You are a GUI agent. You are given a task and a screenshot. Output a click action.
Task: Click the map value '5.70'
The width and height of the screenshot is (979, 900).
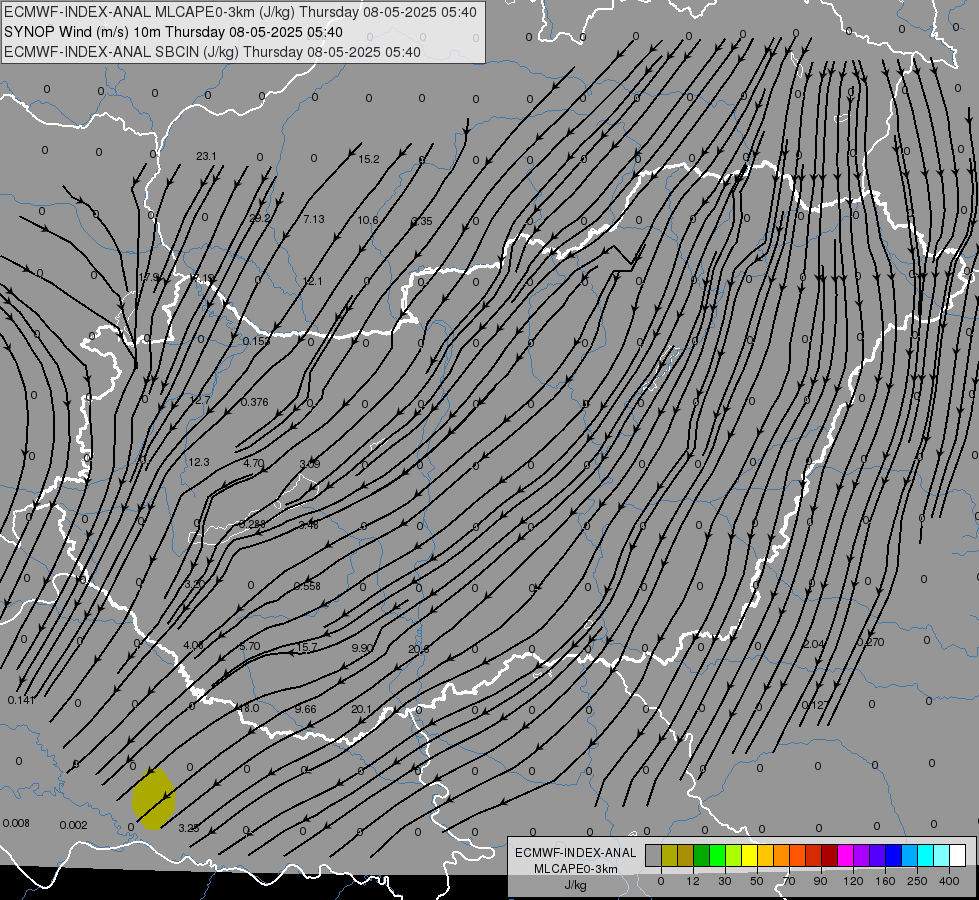250,646
